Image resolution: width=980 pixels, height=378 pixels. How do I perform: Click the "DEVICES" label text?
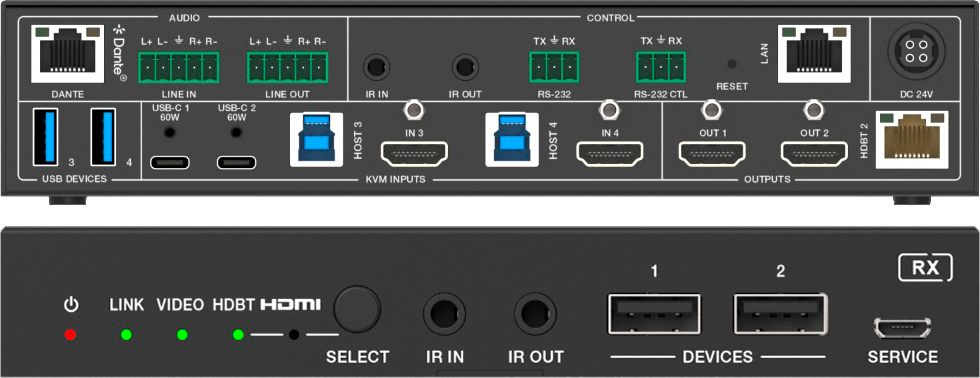point(718,357)
